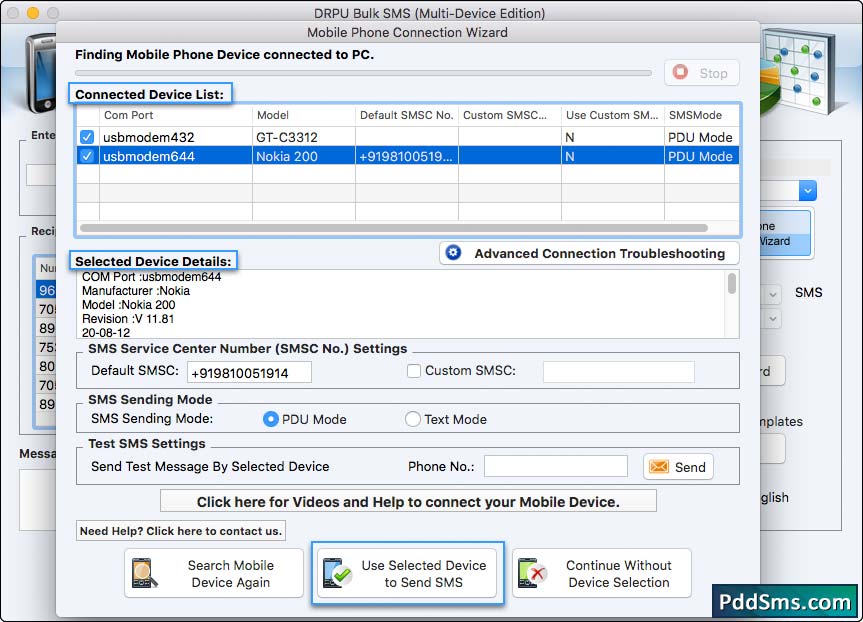Click the chart graphic in the background window
Image resolution: width=863 pixels, height=622 pixels.
(x=798, y=70)
